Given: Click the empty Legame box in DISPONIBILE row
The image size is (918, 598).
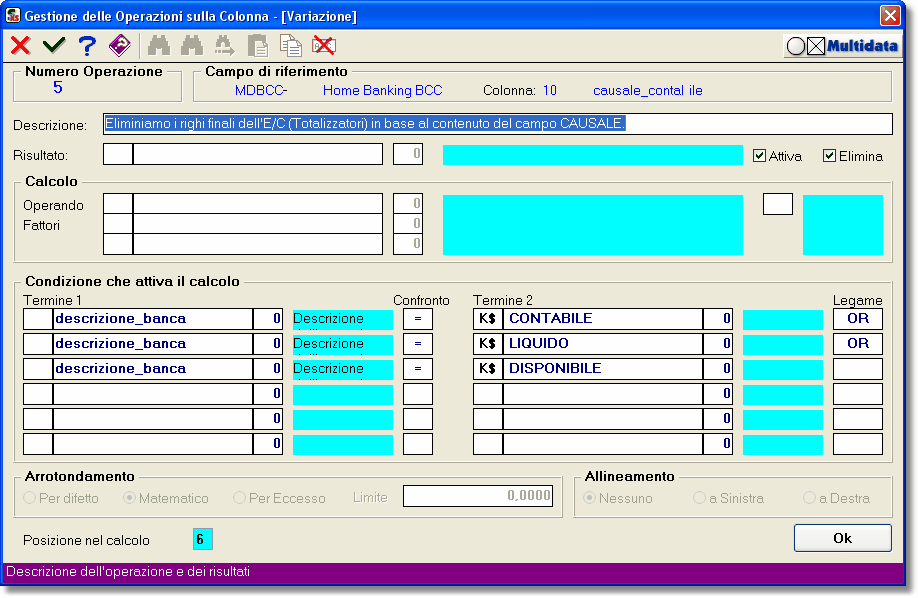Looking at the screenshot, I should tap(858, 369).
